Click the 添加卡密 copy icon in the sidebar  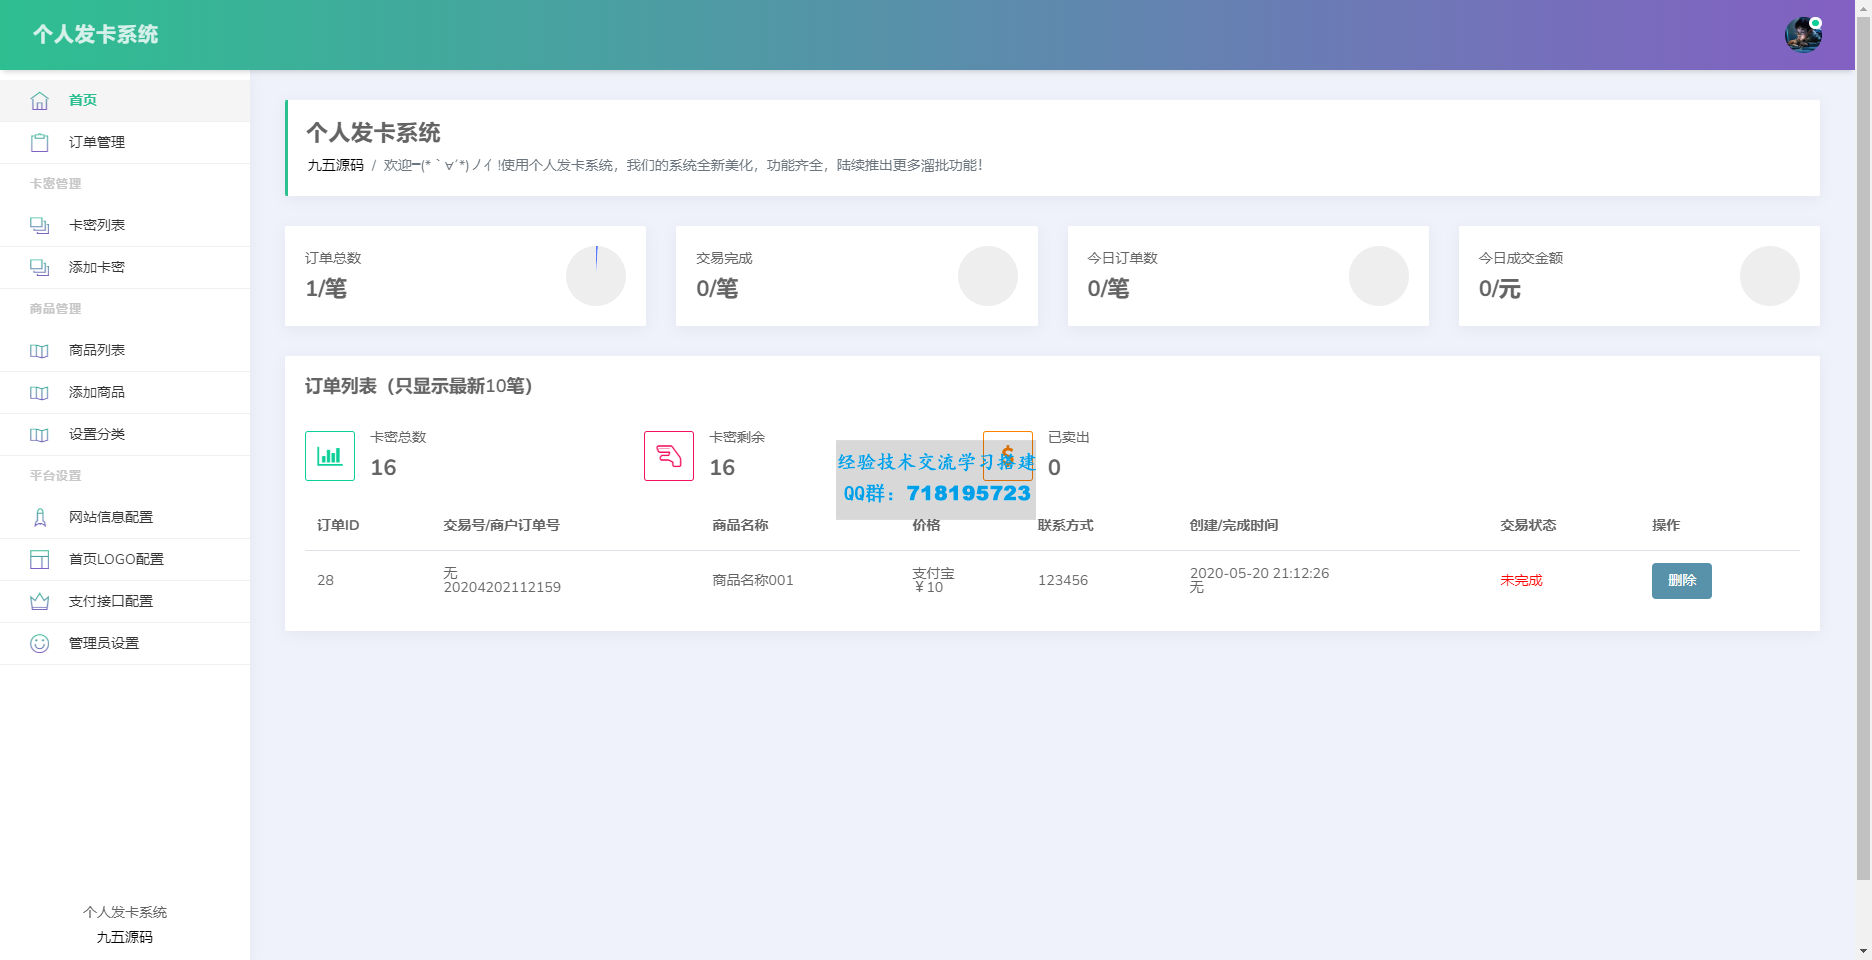pyautogui.click(x=39, y=267)
